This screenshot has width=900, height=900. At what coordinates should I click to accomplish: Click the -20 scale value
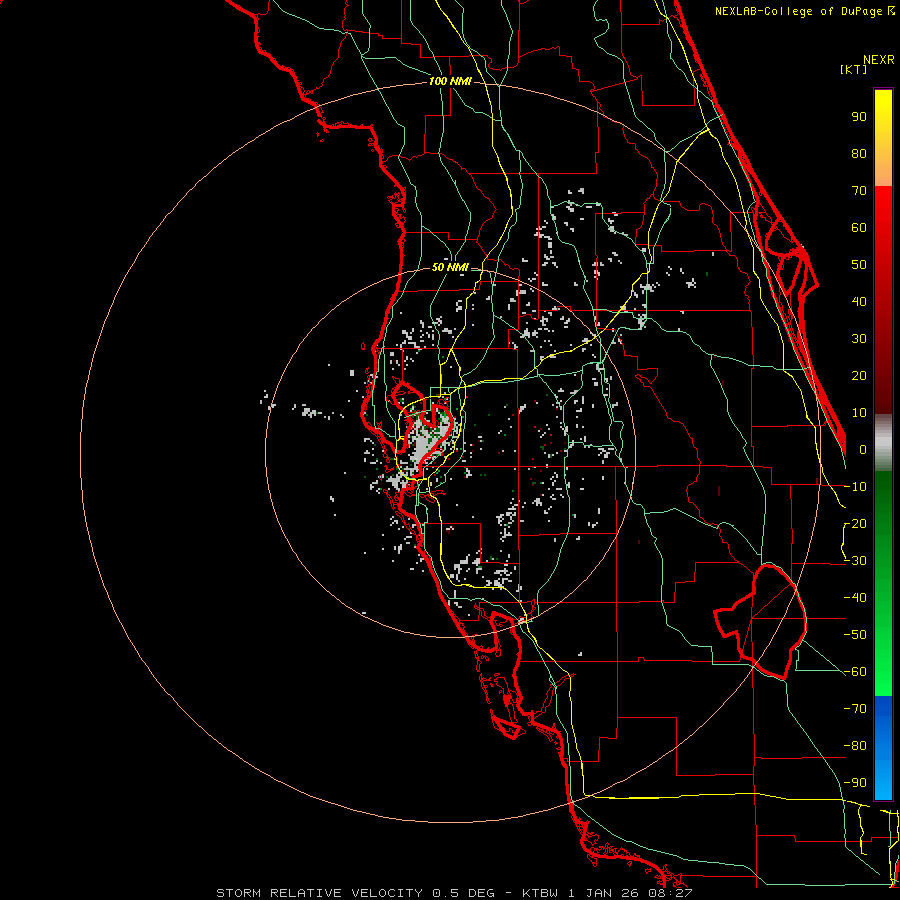click(855, 523)
